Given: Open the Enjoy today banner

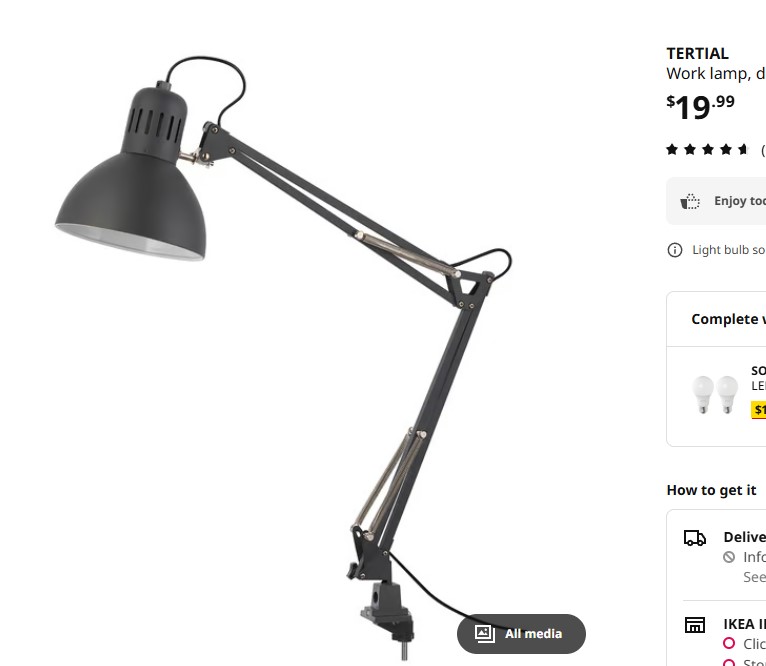Looking at the screenshot, I should coord(716,201).
